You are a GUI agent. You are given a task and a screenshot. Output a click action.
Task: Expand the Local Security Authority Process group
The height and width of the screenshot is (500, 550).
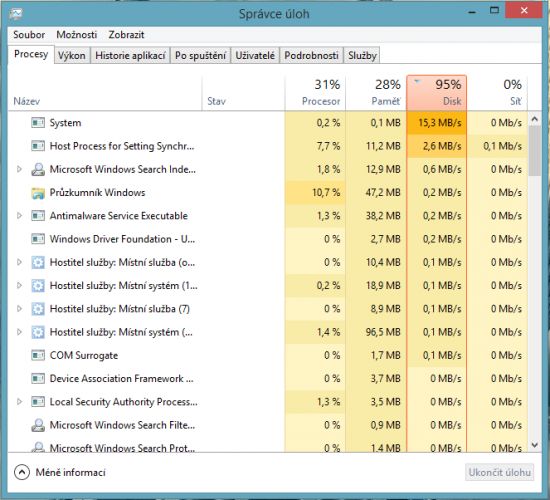19,402
